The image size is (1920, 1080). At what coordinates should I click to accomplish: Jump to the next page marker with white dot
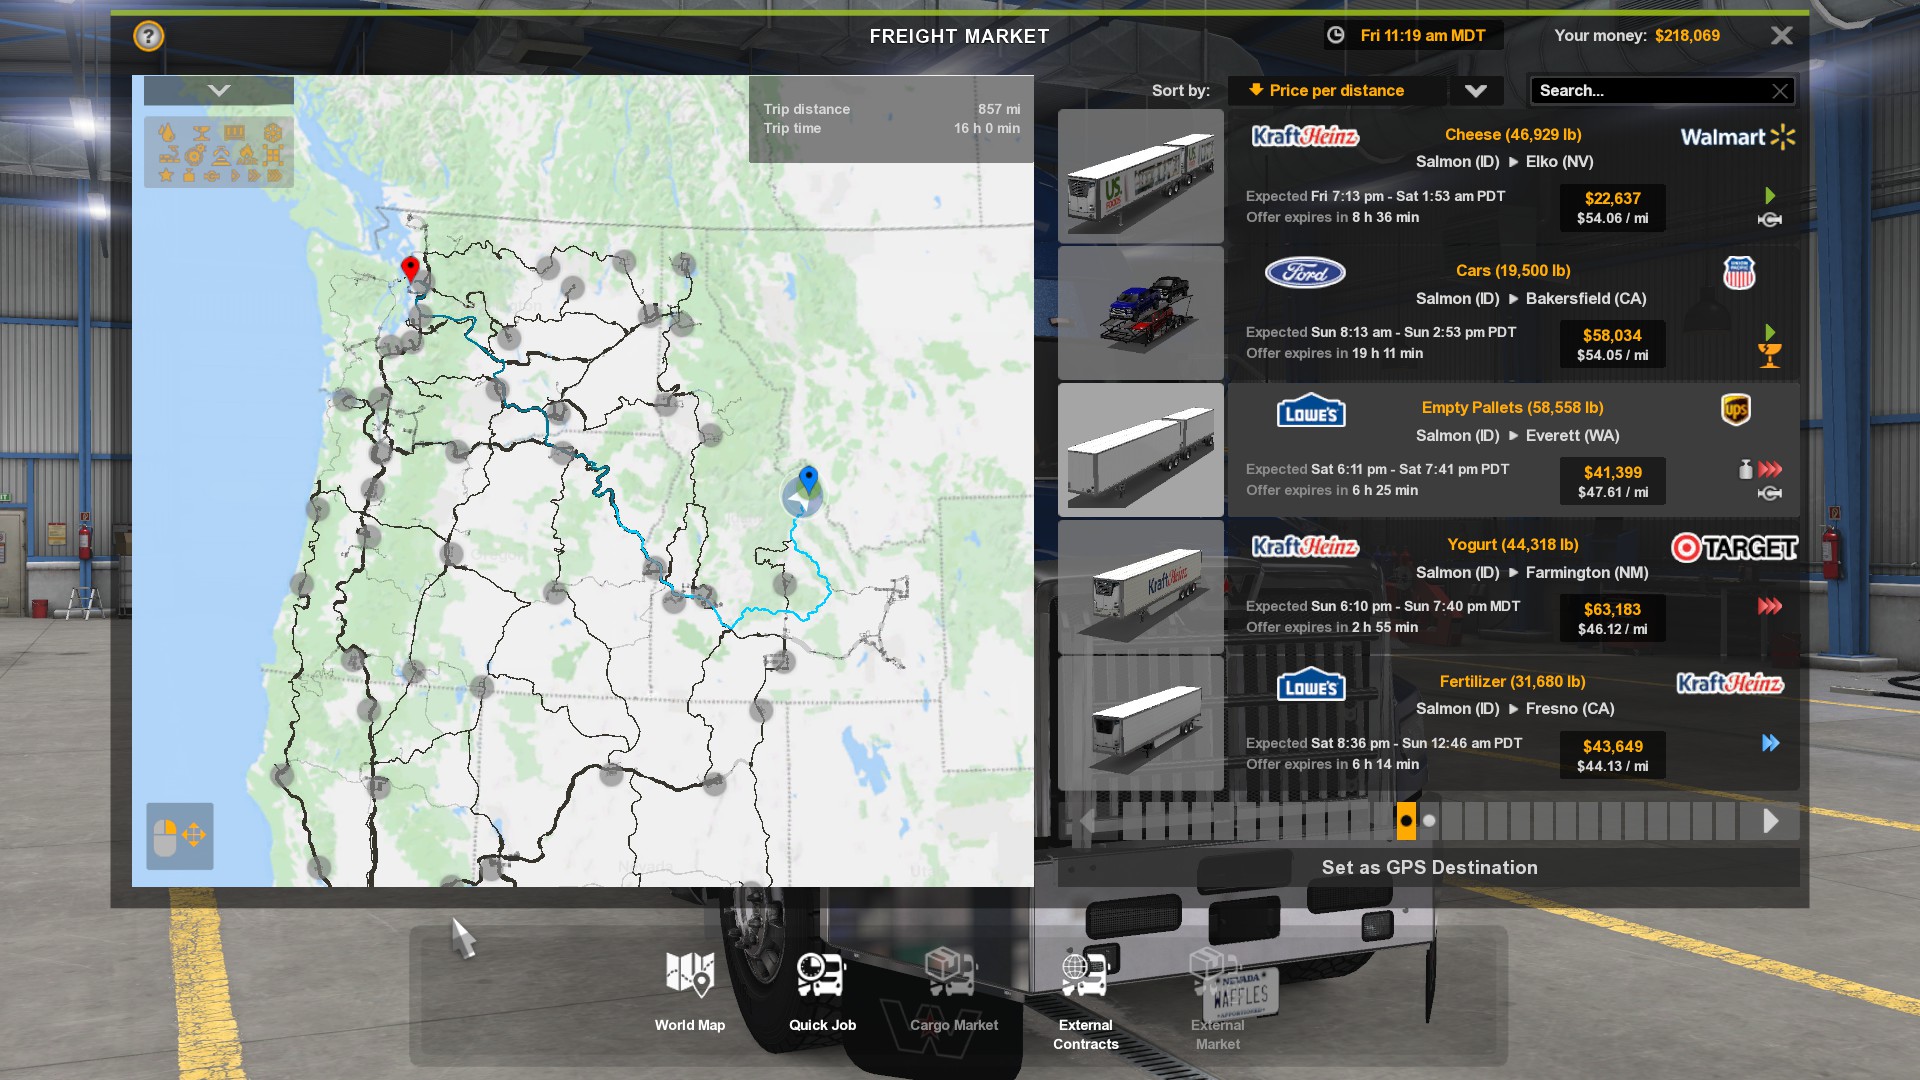(1429, 821)
